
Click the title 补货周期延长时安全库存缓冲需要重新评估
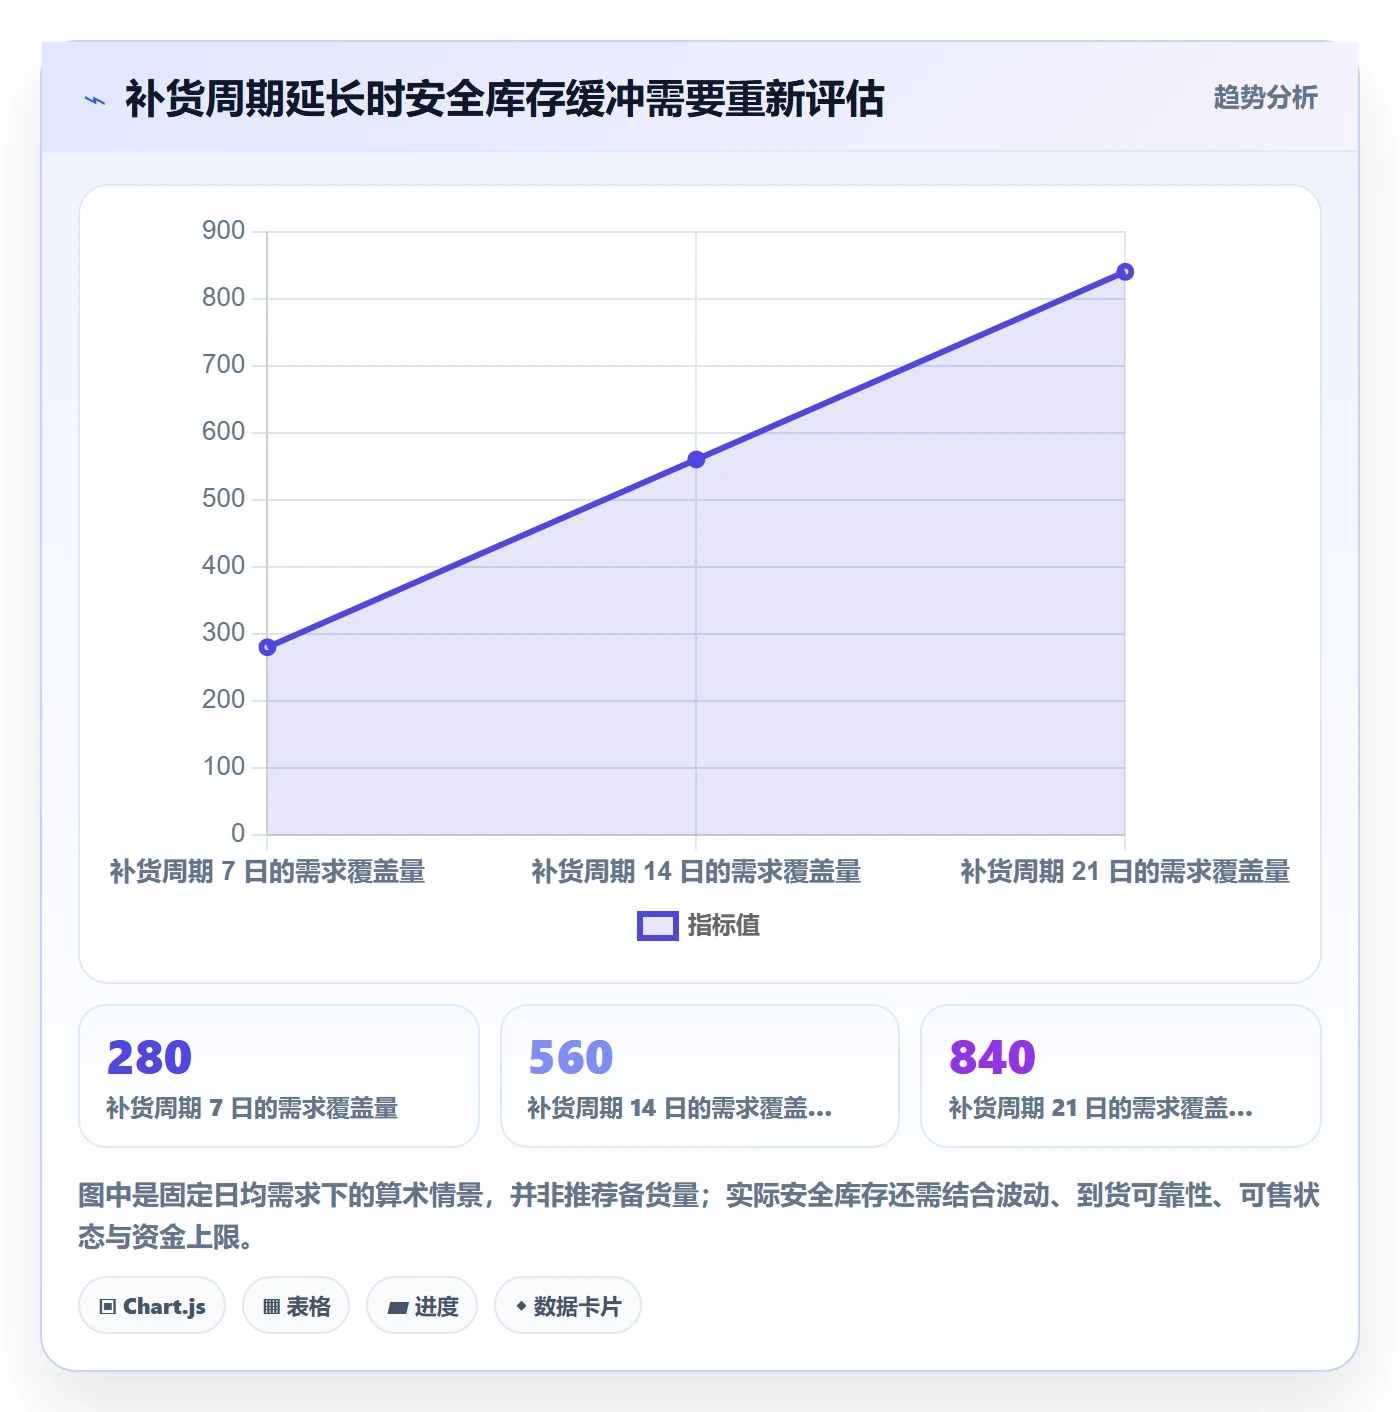pos(505,99)
